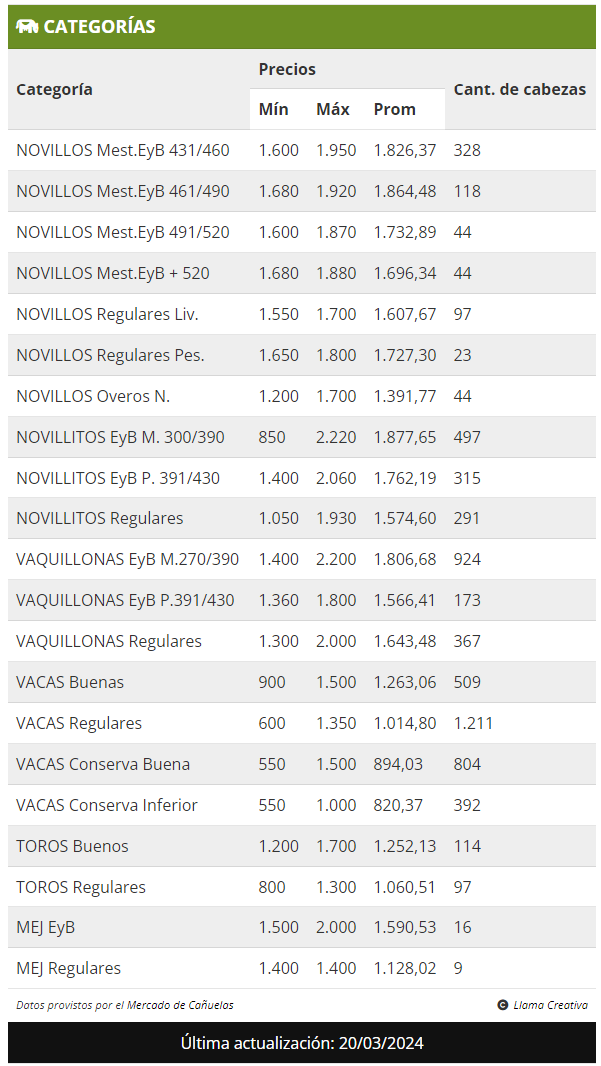Click the cow icon beside CATEGORÍAS

27,27
